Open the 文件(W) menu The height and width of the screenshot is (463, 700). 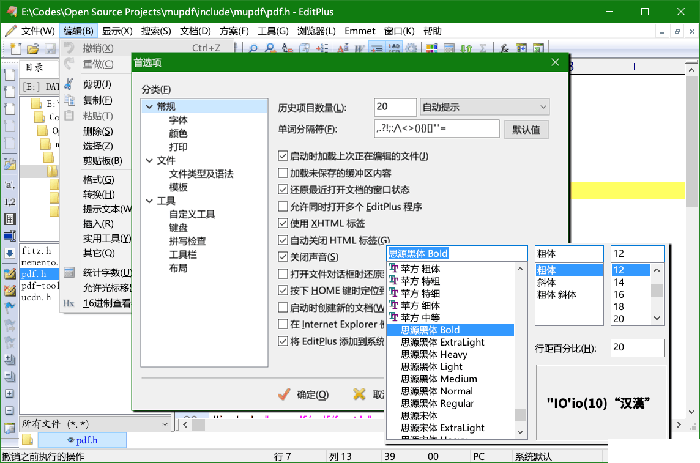(x=38, y=31)
